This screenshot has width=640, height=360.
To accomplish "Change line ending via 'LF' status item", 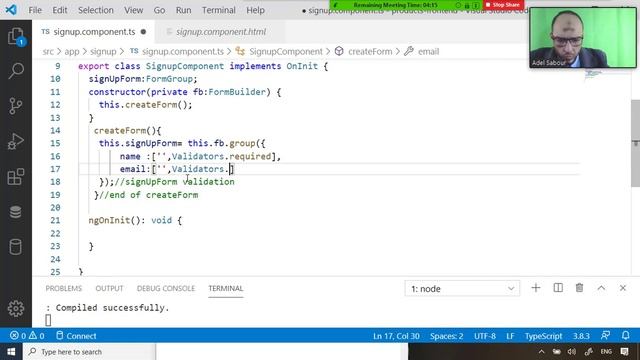I will coord(510,336).
